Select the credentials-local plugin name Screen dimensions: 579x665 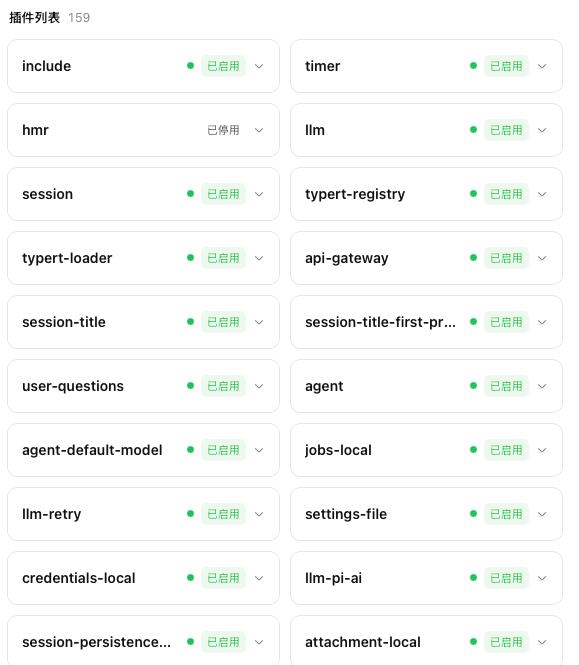(x=78, y=578)
